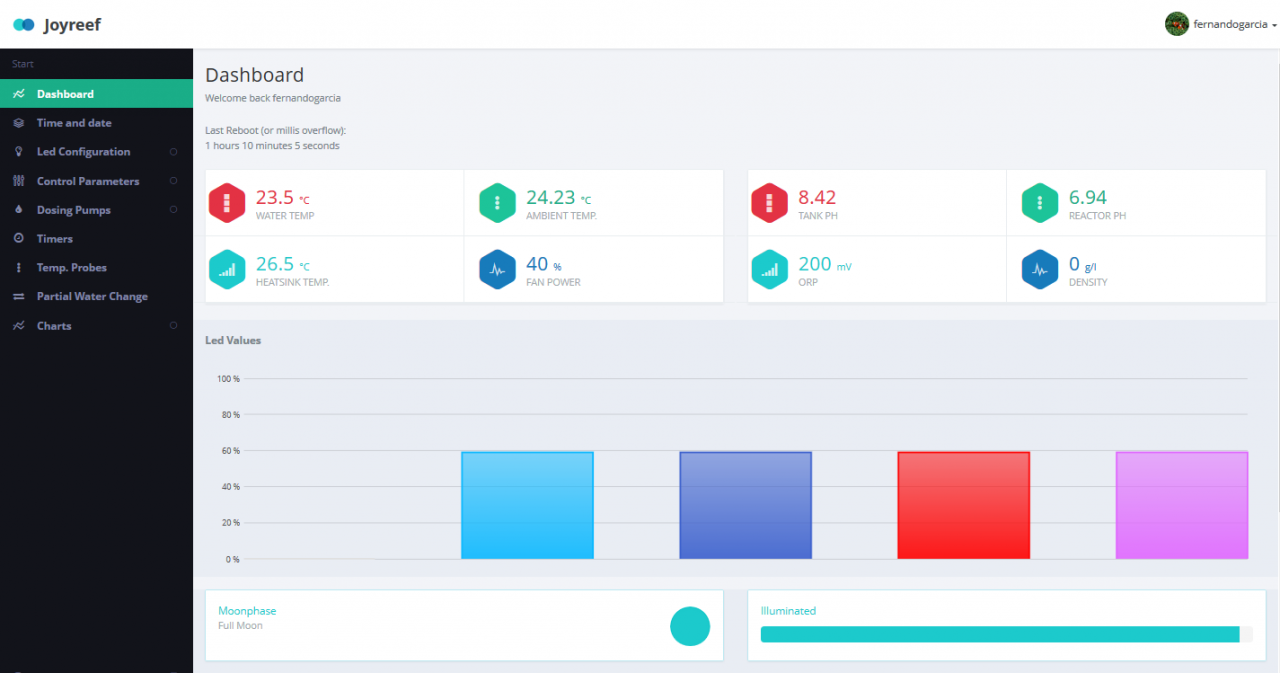Click the Joyreef logo in header
Screen dimensions: 1280x673
(57, 24)
